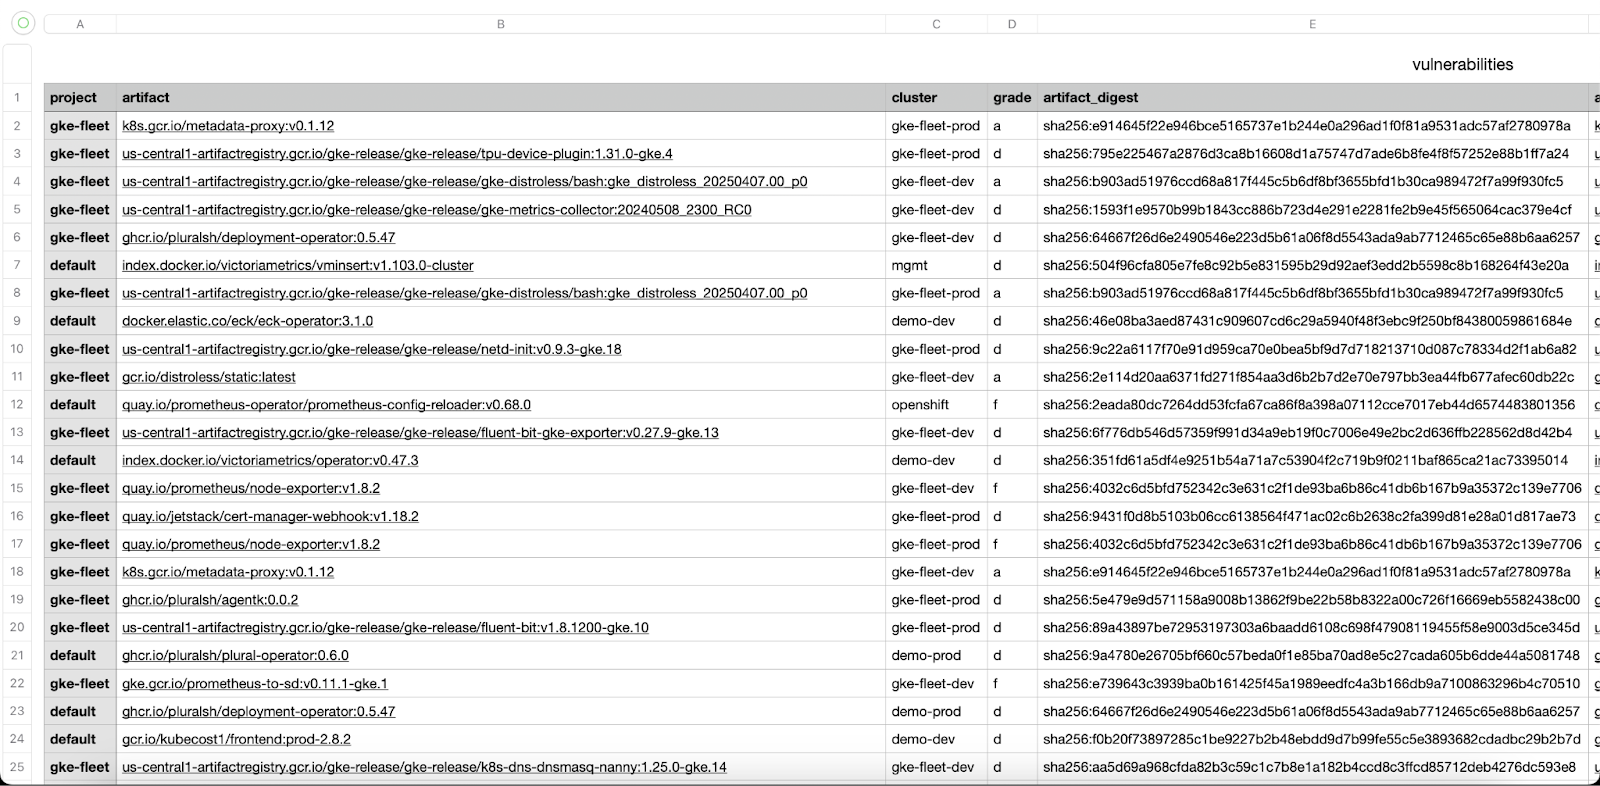
Task: Open bash:gke_distroless link in row 4
Action: [x=464, y=182]
